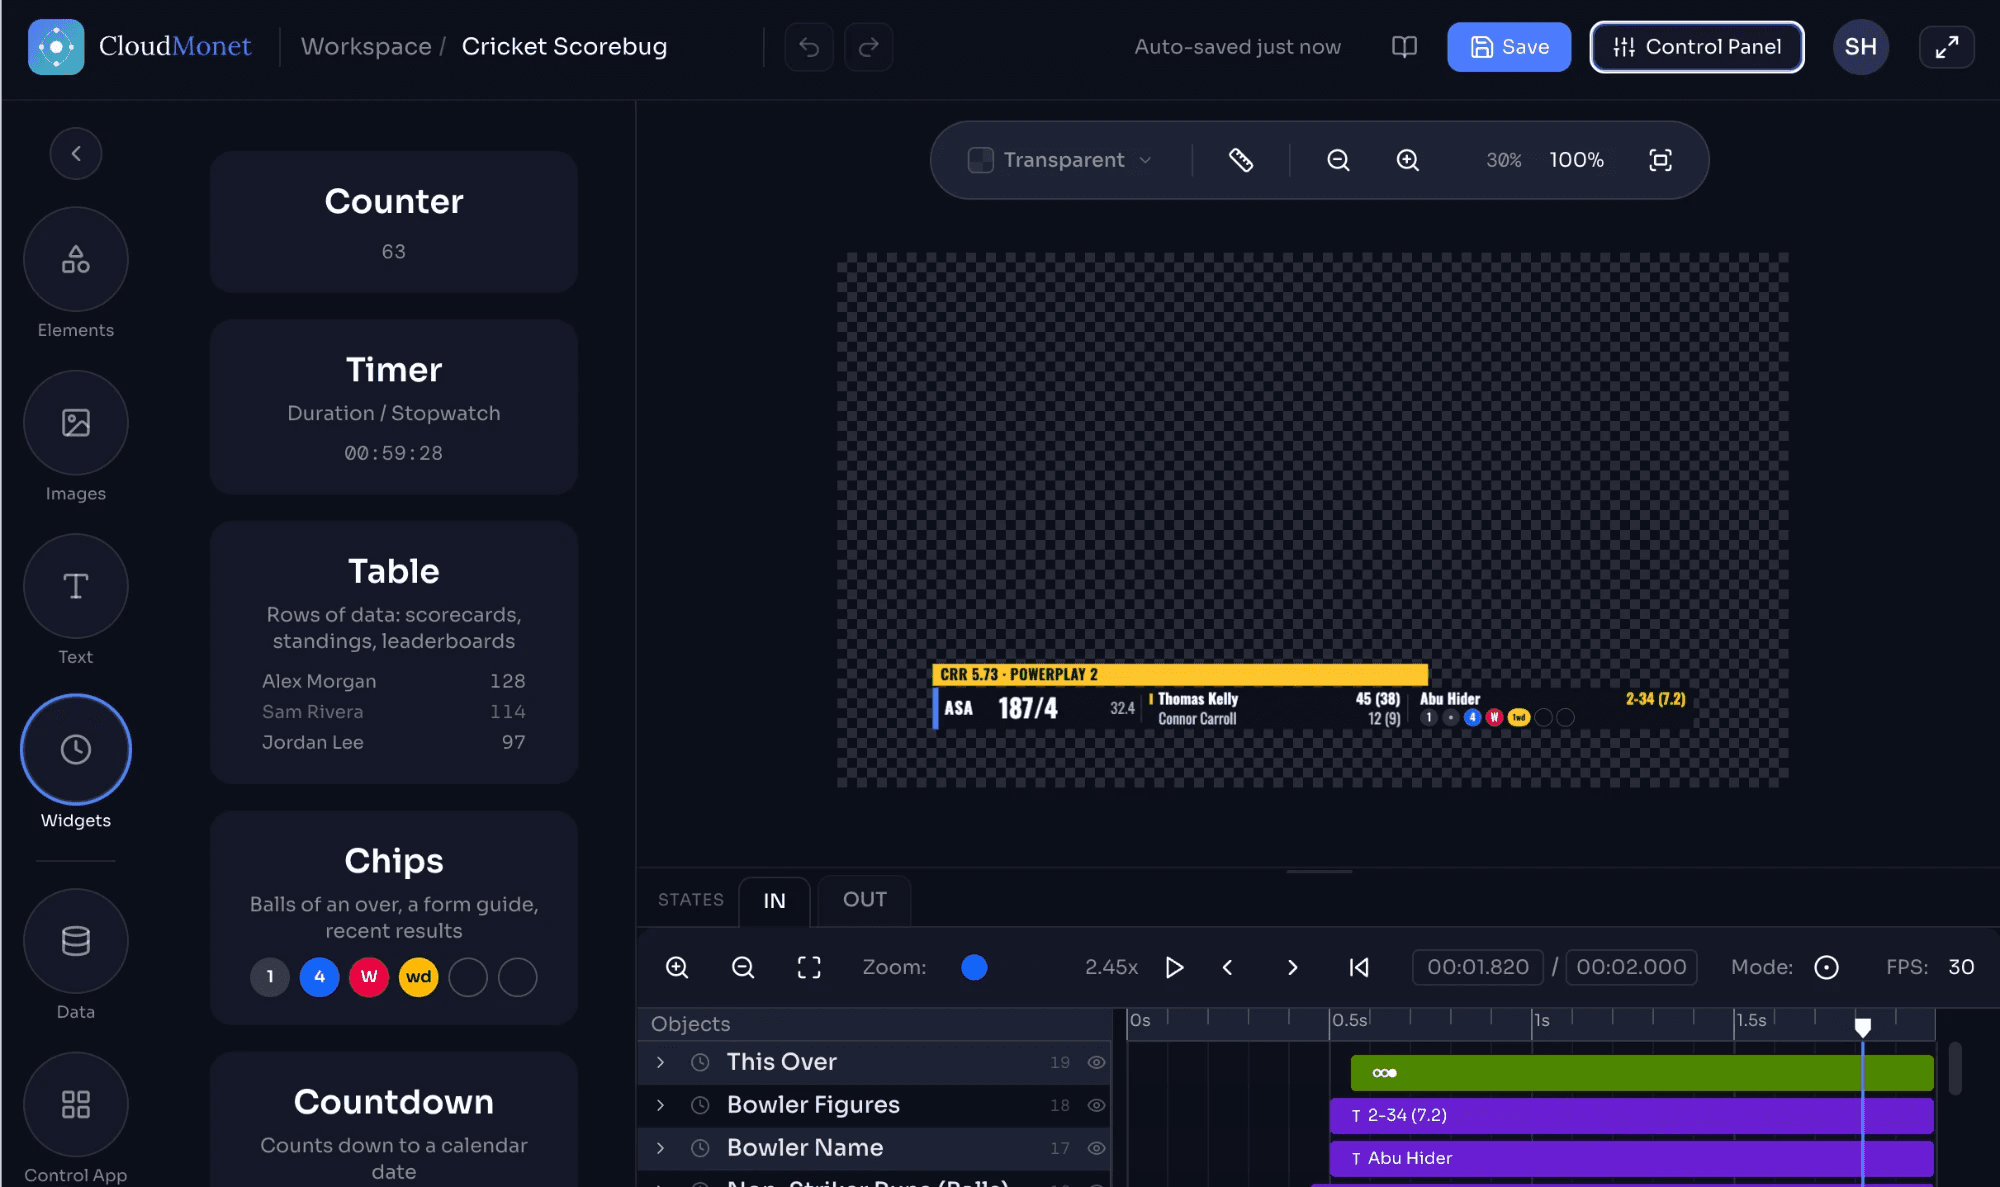Step to next frame
This screenshot has height=1187, width=2000.
pyautogui.click(x=1292, y=967)
